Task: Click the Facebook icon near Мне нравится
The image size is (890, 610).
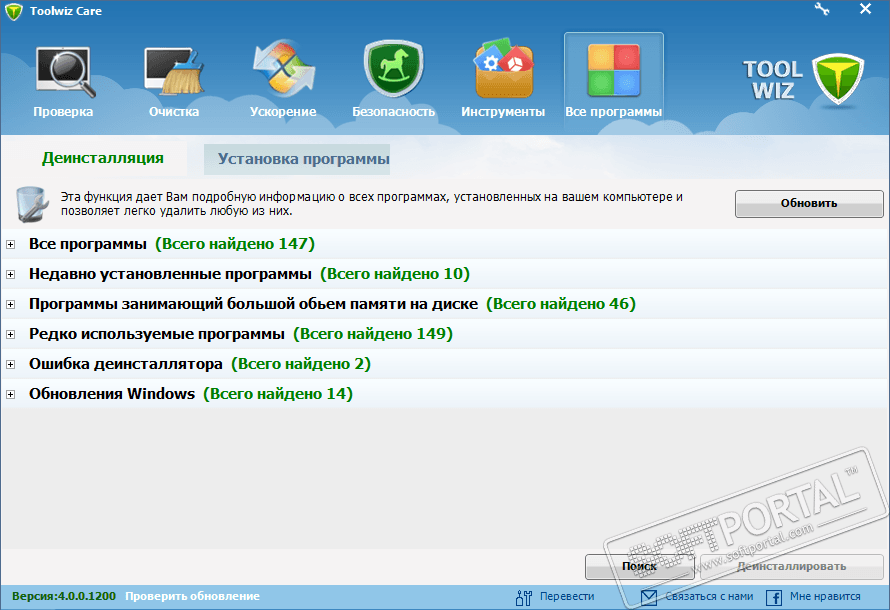Action: point(774,598)
